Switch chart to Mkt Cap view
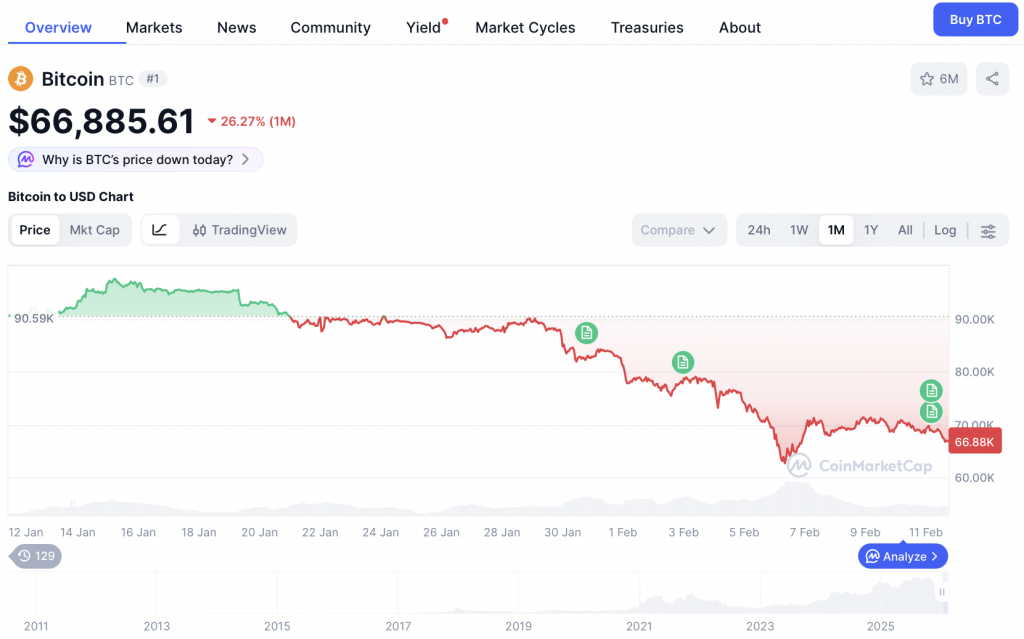This screenshot has height=639, width=1024. pyautogui.click(x=95, y=229)
